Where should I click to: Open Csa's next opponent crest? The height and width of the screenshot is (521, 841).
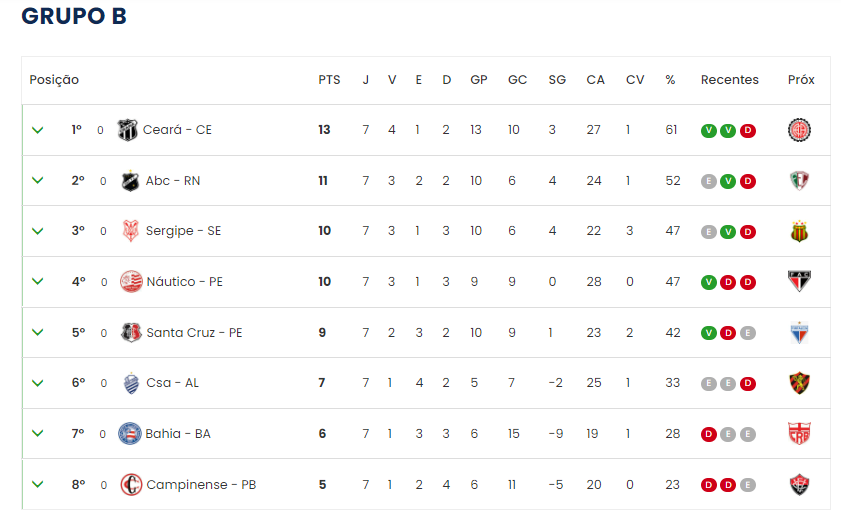[x=799, y=383]
